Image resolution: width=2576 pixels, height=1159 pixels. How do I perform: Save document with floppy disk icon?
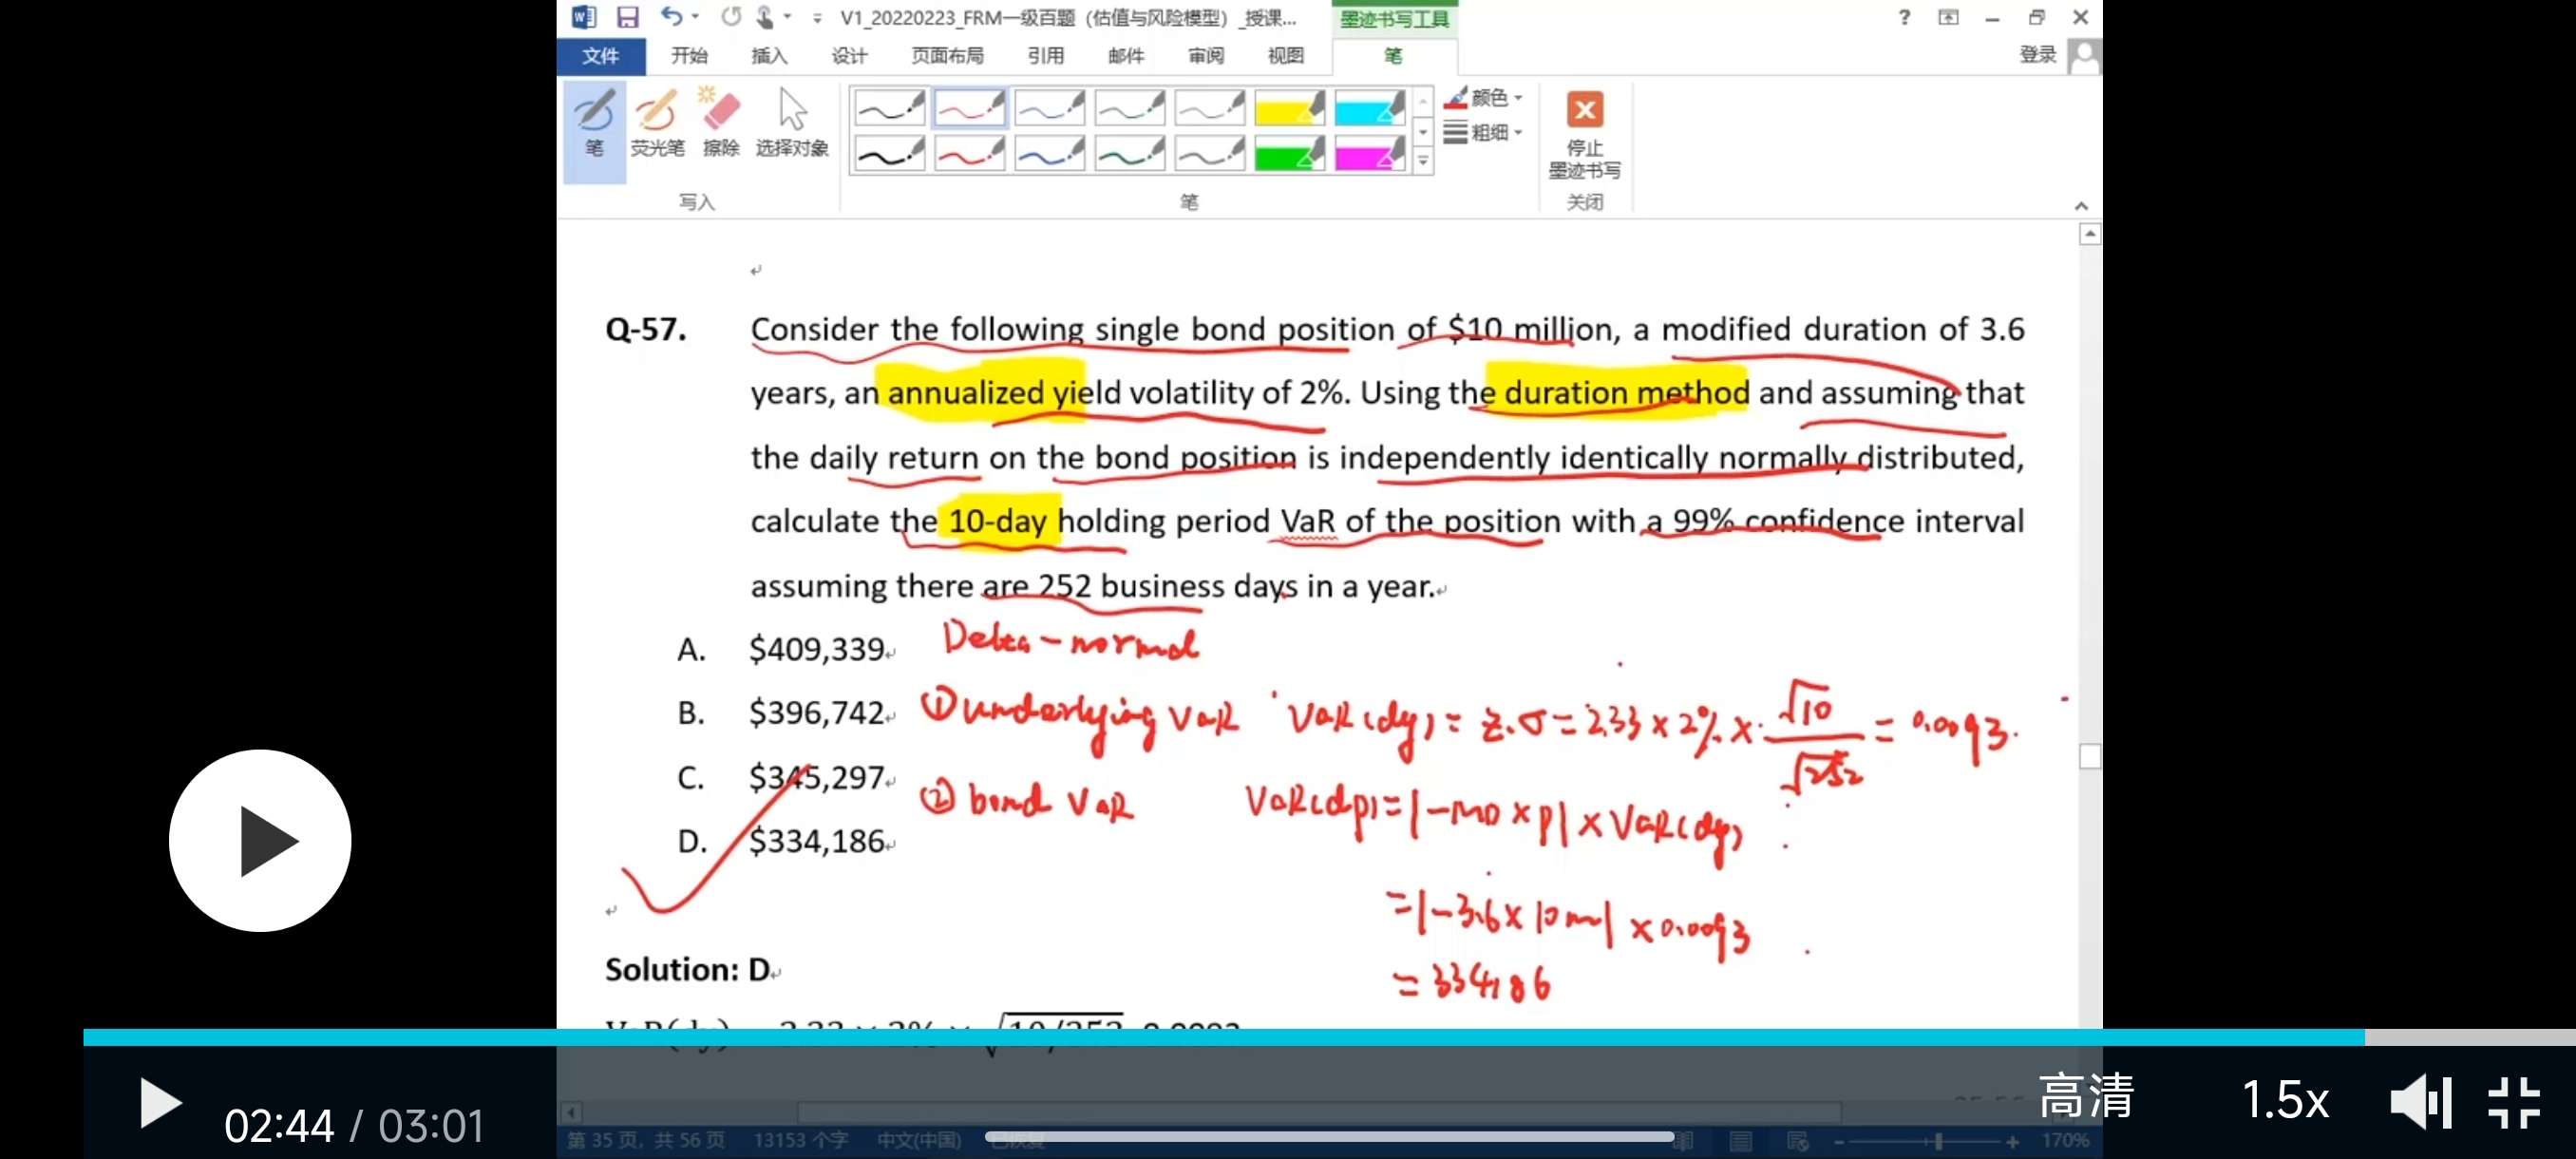[x=627, y=17]
